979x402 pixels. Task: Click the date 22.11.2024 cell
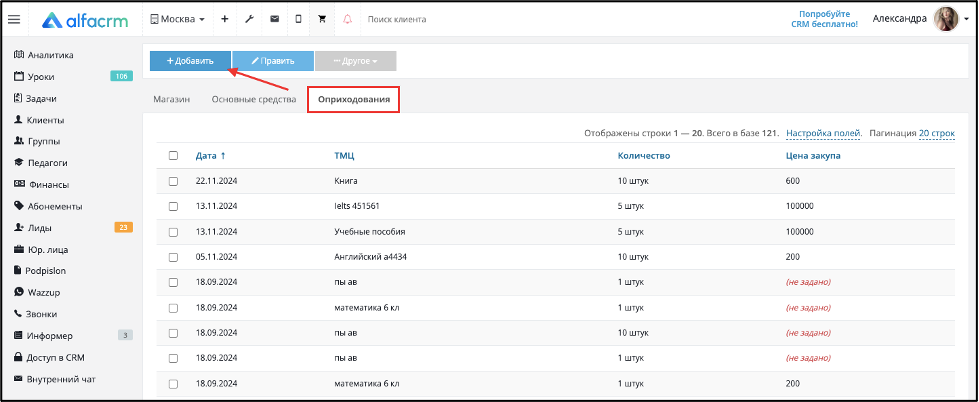[x=217, y=181]
